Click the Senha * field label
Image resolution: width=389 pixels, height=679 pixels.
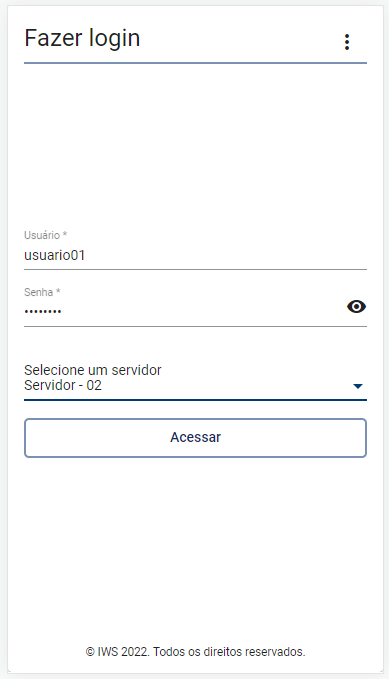click(42, 292)
